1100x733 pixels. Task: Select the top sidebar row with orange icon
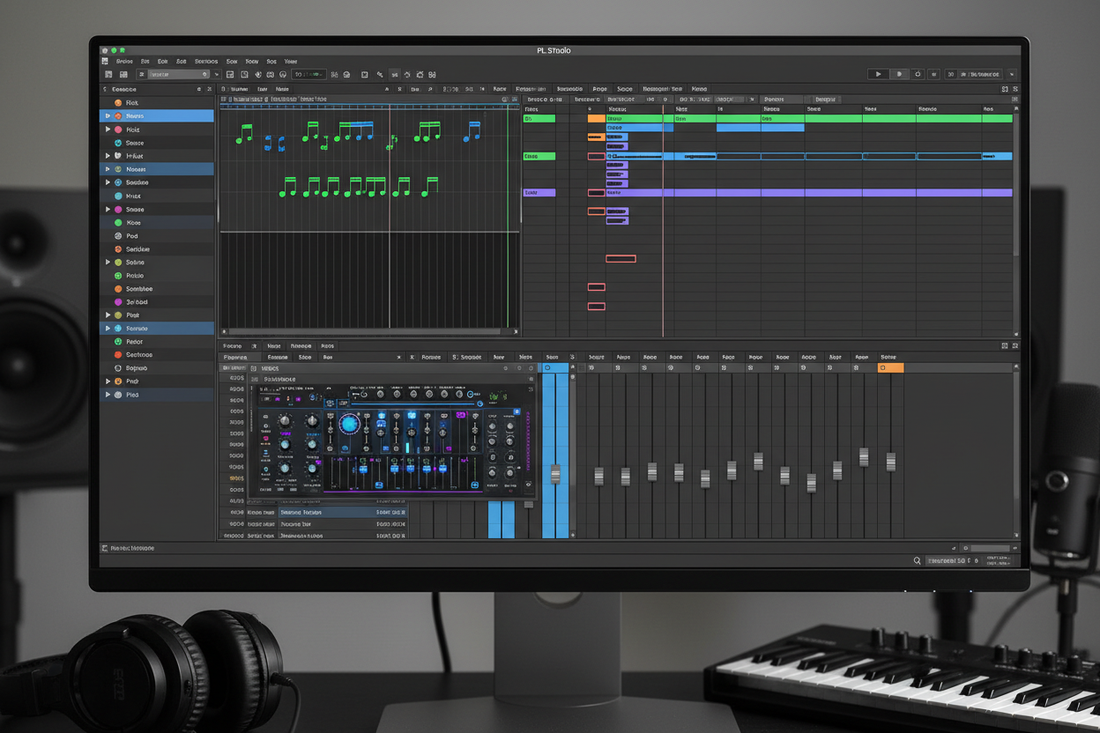point(157,102)
